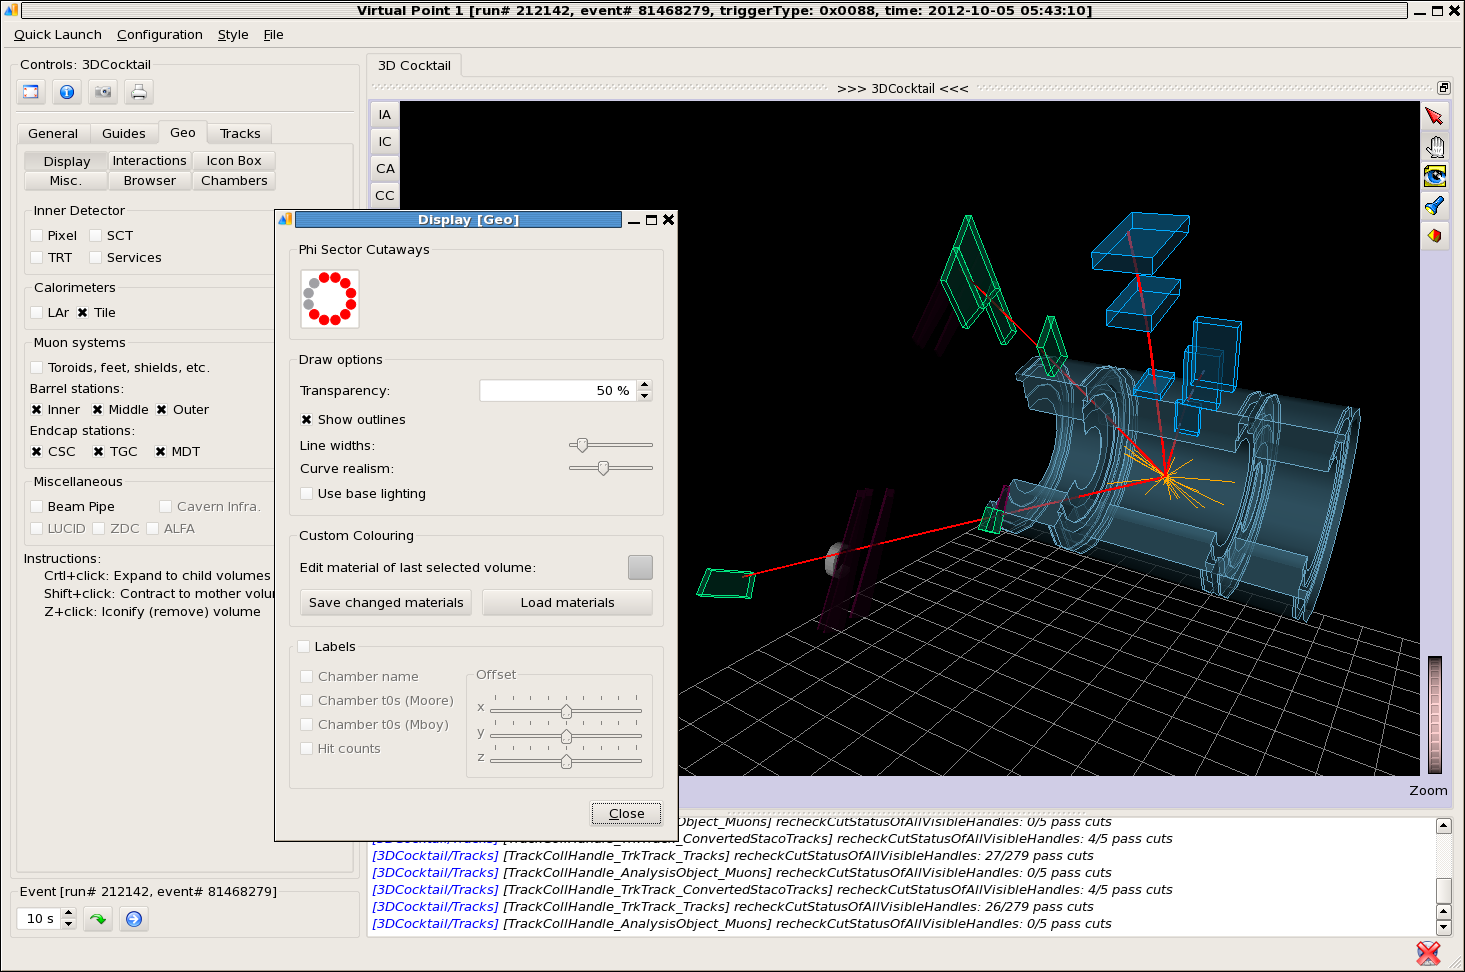Image resolution: width=1465 pixels, height=972 pixels.
Task: Click the 10 s event interval field
Action: [x=39, y=919]
